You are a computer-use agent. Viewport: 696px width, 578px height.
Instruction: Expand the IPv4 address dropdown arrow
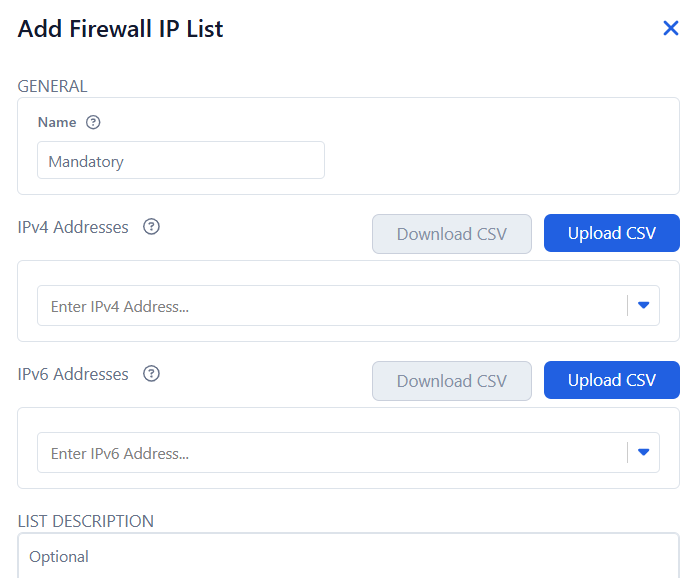coord(643,306)
